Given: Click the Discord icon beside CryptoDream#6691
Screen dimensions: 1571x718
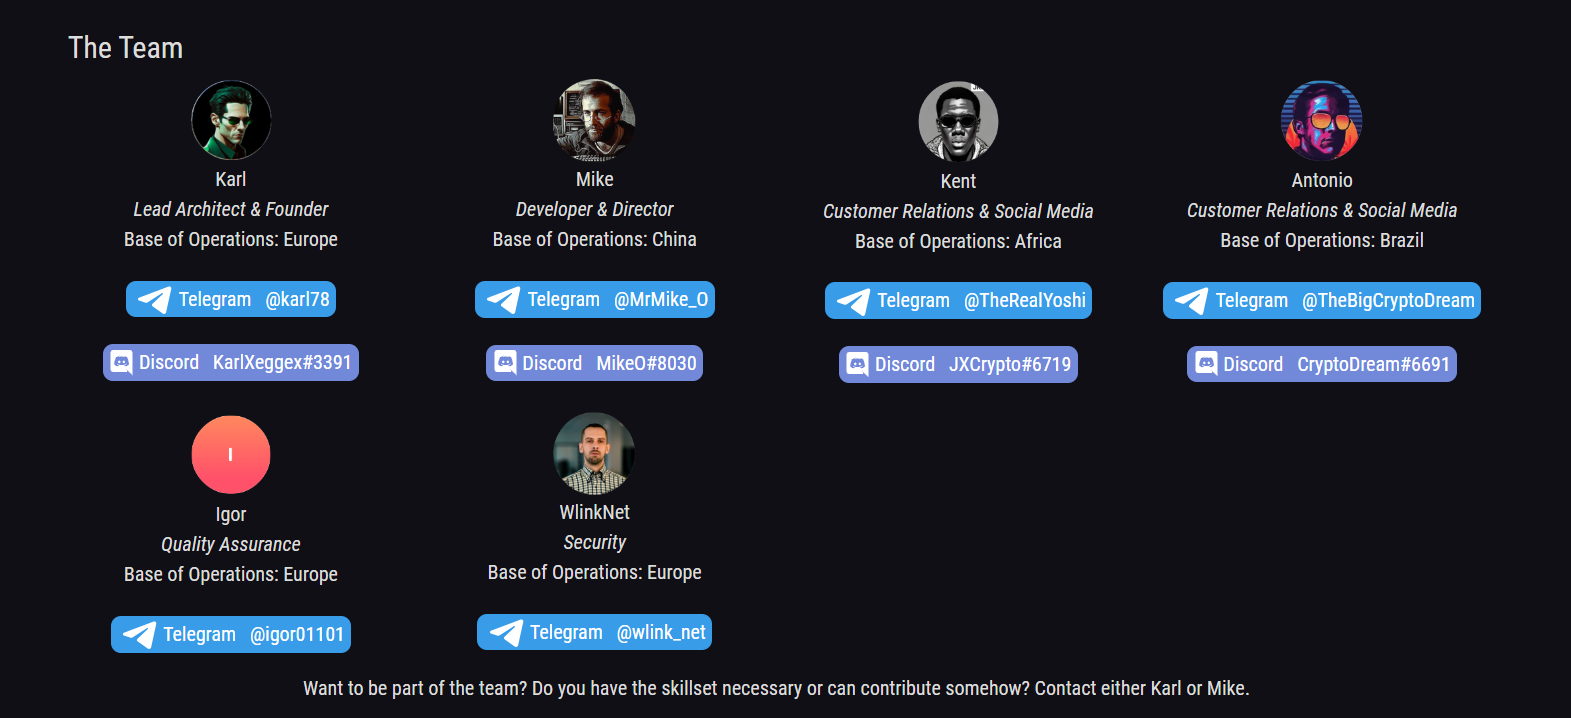Looking at the screenshot, I should click(x=1206, y=365).
